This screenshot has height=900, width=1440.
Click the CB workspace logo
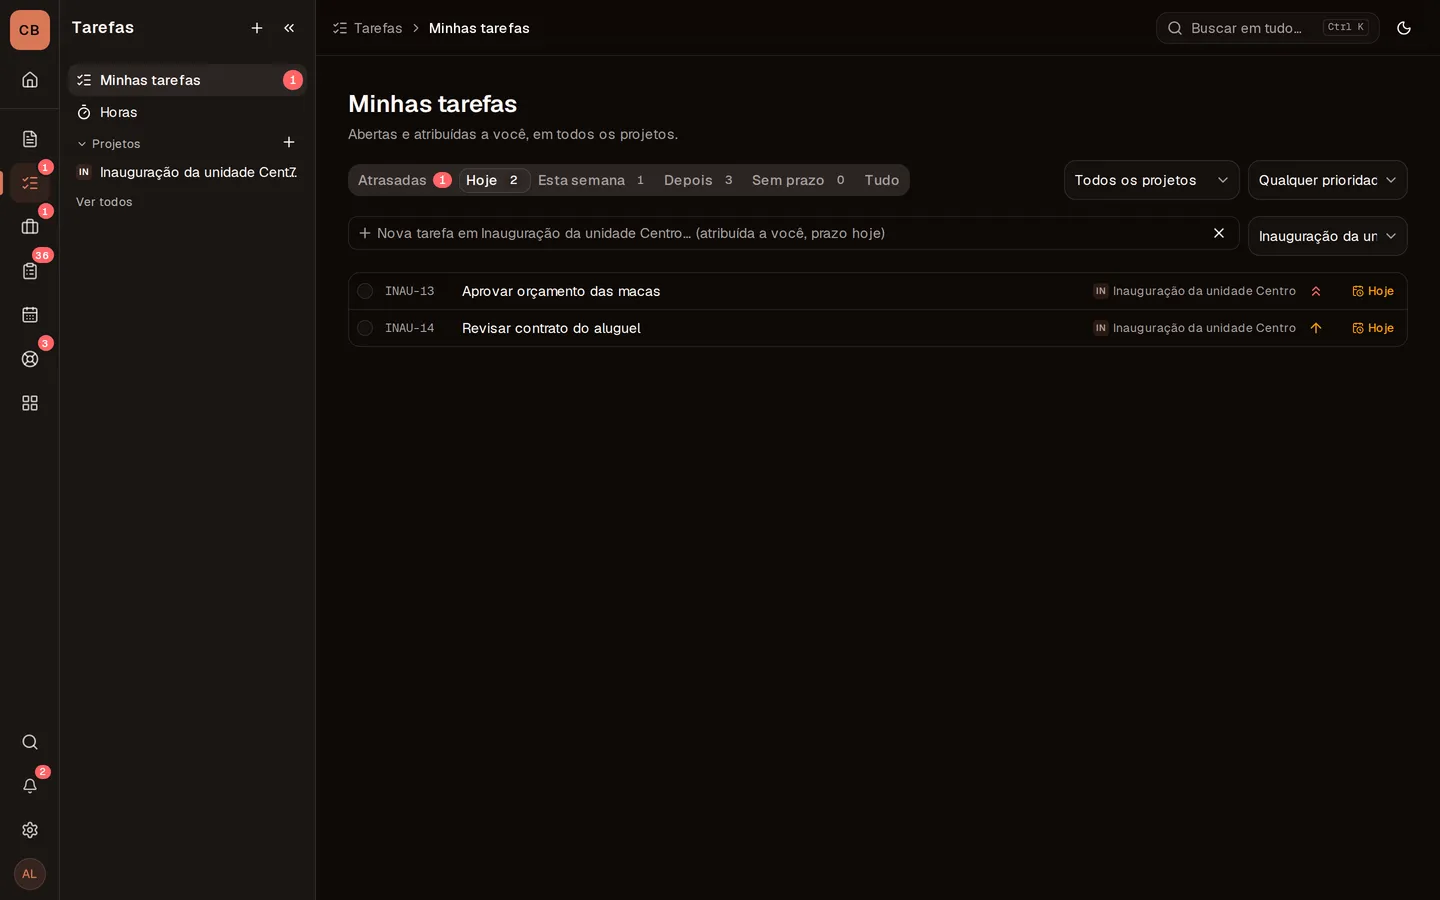pyautogui.click(x=30, y=30)
